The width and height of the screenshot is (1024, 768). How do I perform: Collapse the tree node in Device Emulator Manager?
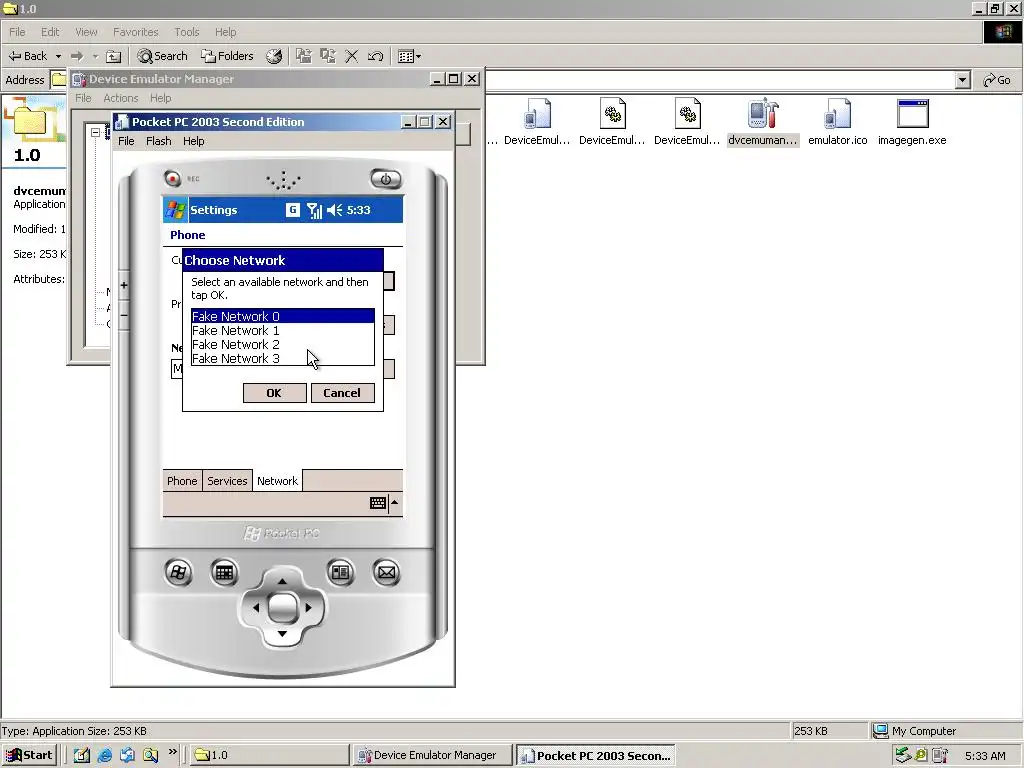[x=95, y=133]
